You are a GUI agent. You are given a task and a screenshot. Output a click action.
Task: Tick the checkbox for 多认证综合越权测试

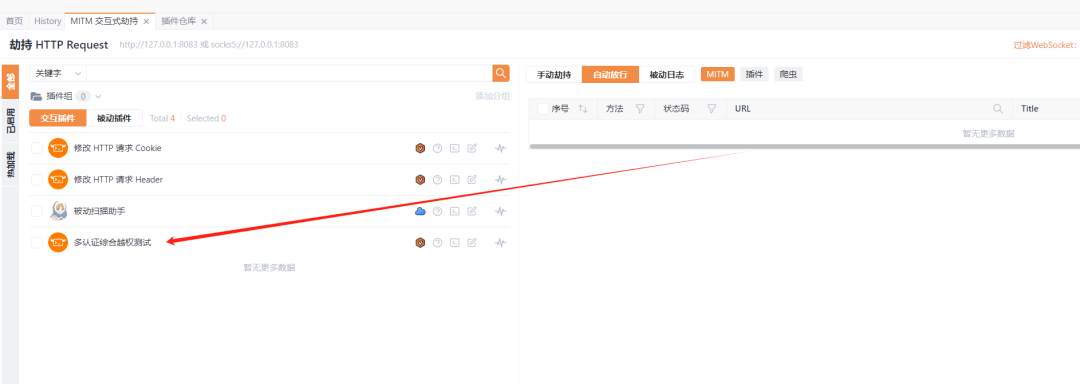tap(37, 243)
